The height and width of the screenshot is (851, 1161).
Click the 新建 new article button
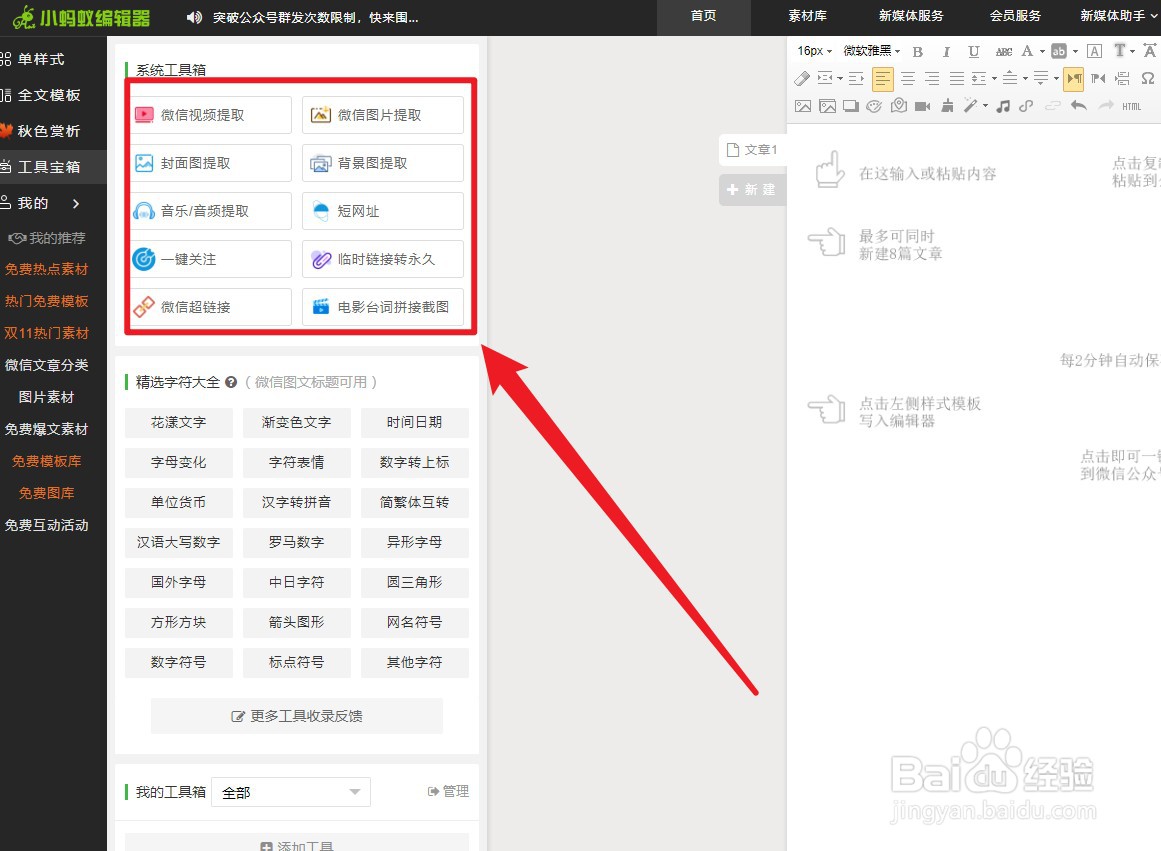[x=752, y=190]
